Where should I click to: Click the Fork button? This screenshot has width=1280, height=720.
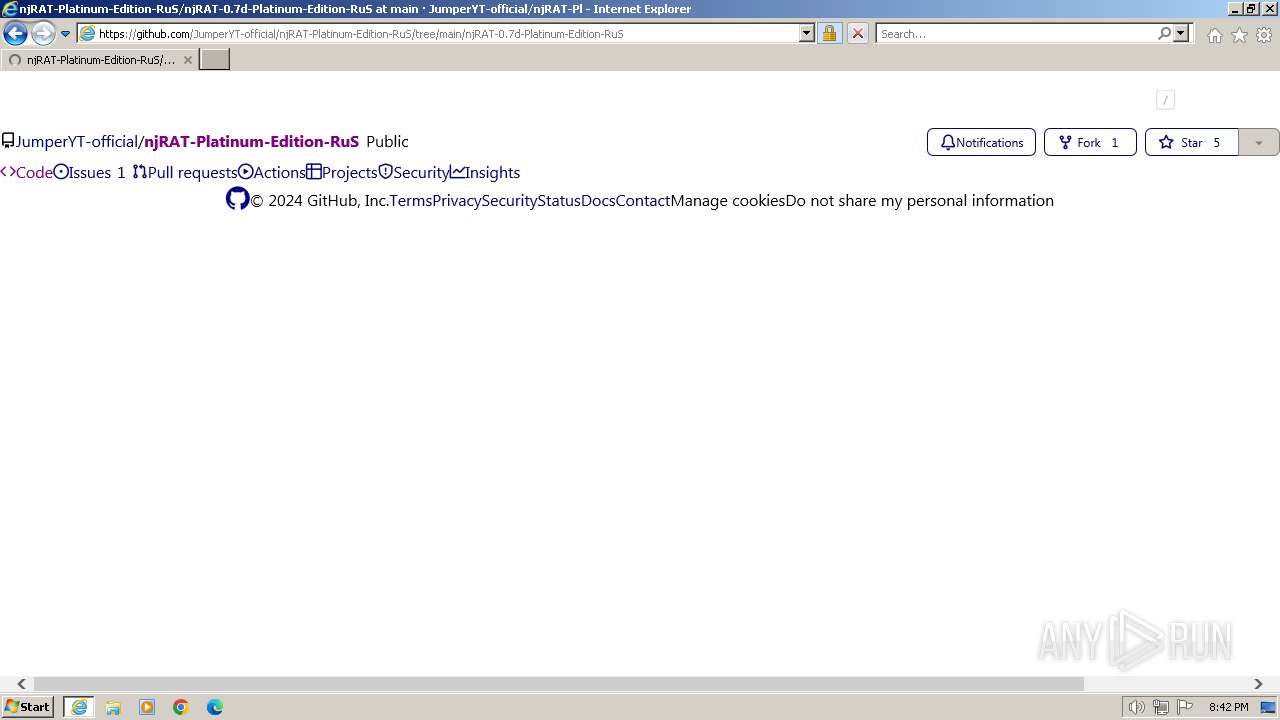tap(1090, 142)
